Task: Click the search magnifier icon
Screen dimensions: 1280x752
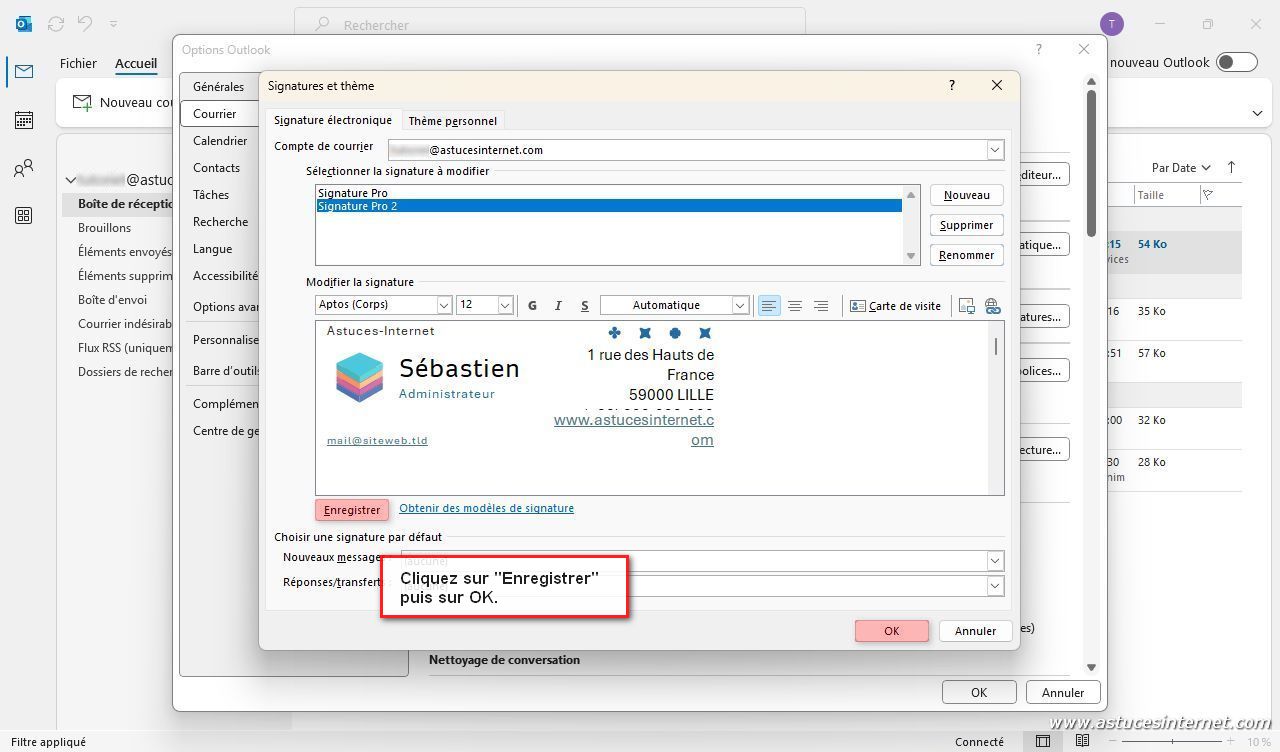Action: [322, 24]
